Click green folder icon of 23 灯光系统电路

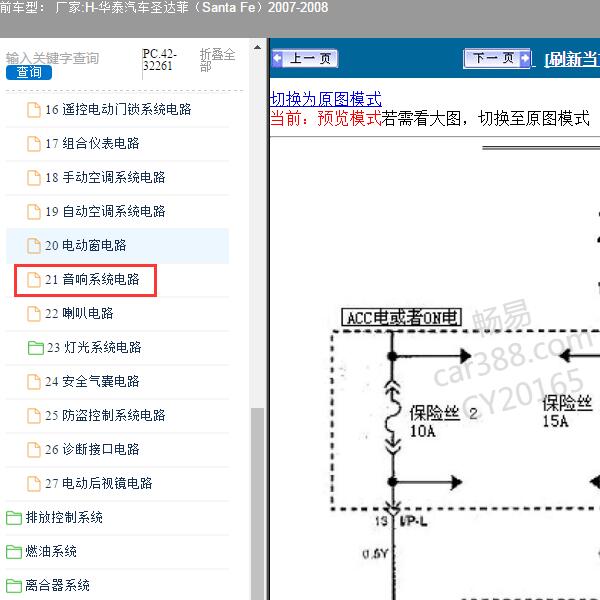[36, 348]
